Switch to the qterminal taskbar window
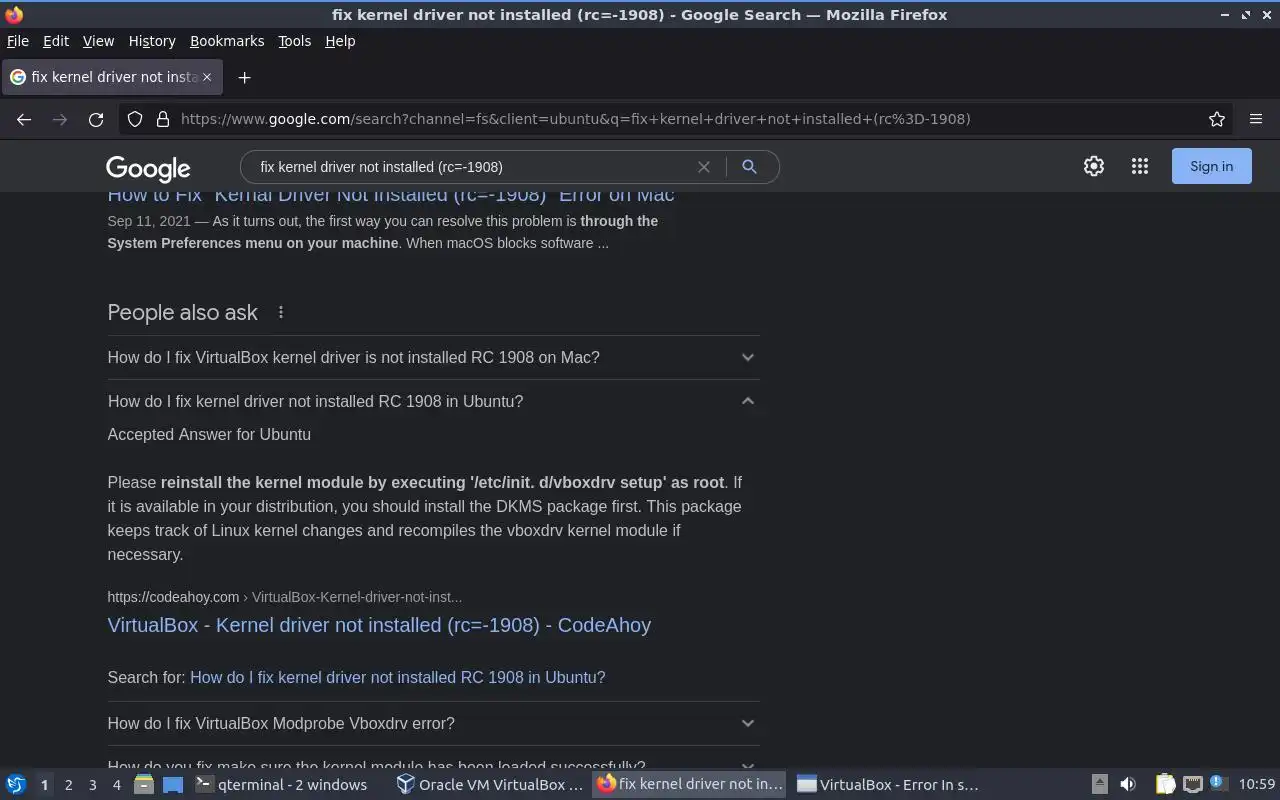 (x=288, y=785)
